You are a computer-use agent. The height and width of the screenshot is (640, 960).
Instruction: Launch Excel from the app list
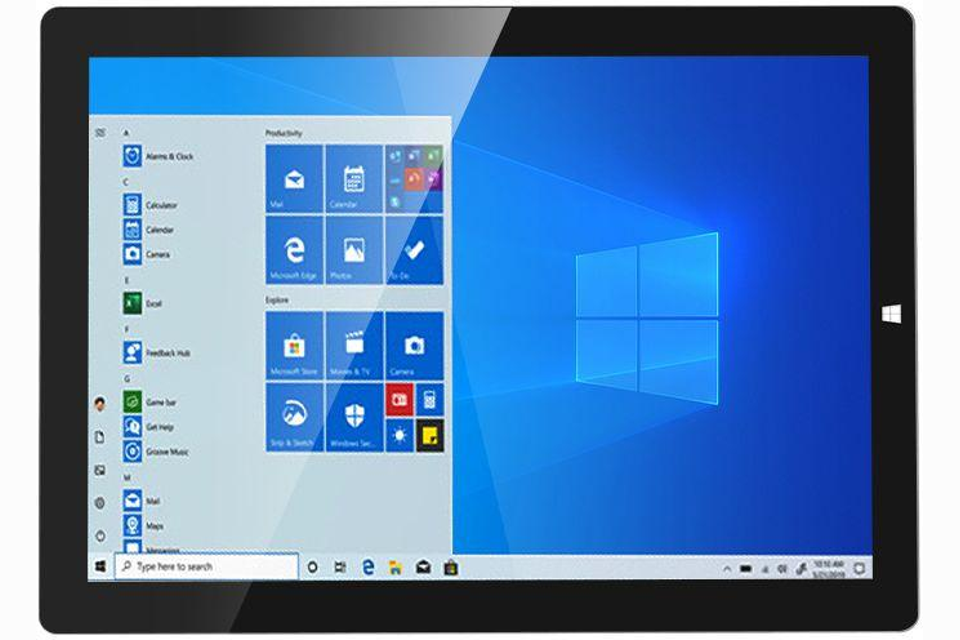click(143, 303)
